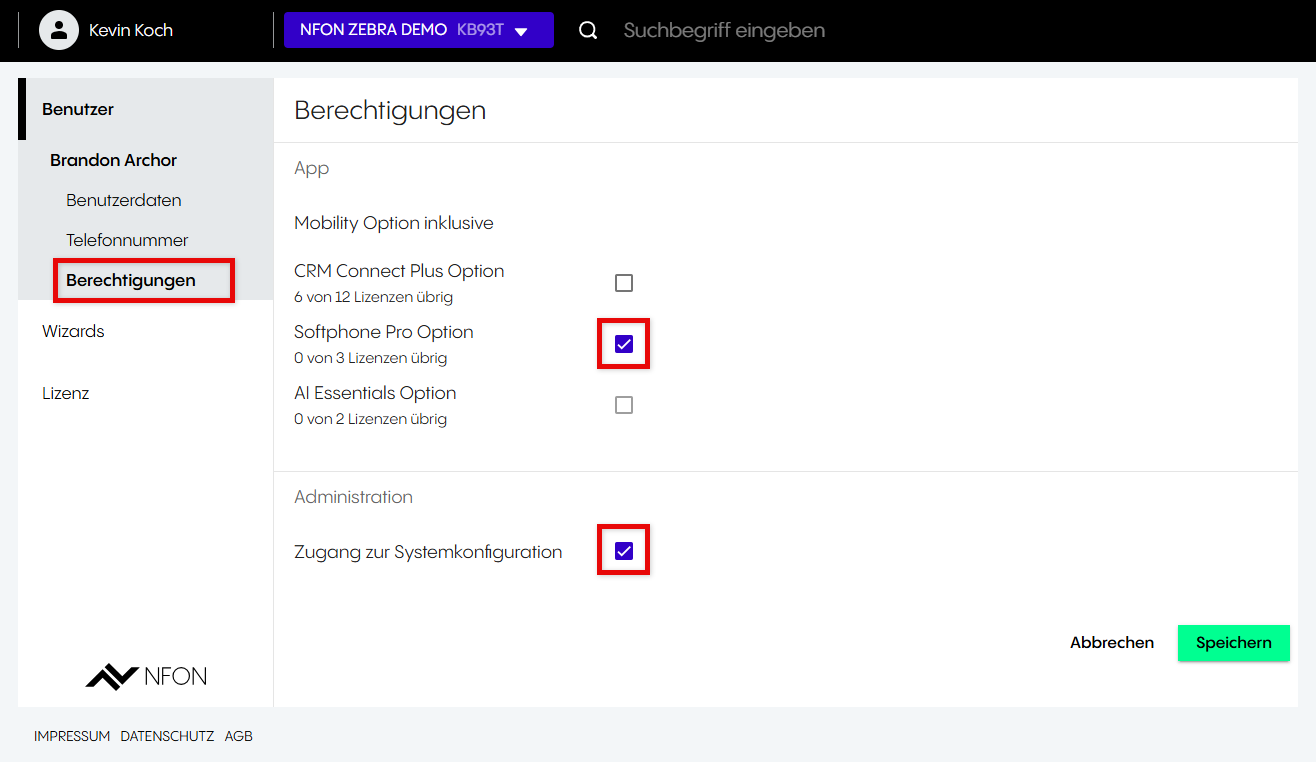
Task: Open the Kevin Koch user menu
Action: point(130,30)
